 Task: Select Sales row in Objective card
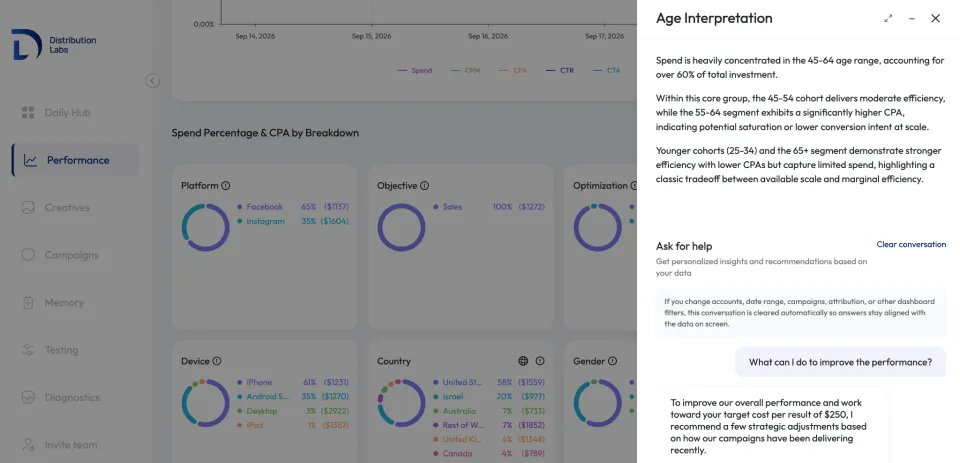489,207
